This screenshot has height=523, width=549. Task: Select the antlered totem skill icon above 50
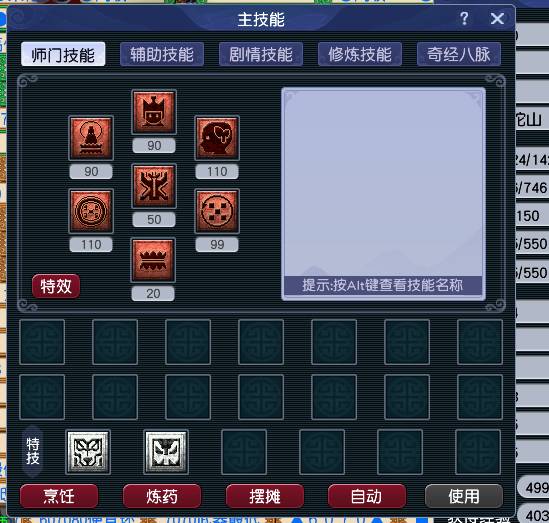[154, 186]
